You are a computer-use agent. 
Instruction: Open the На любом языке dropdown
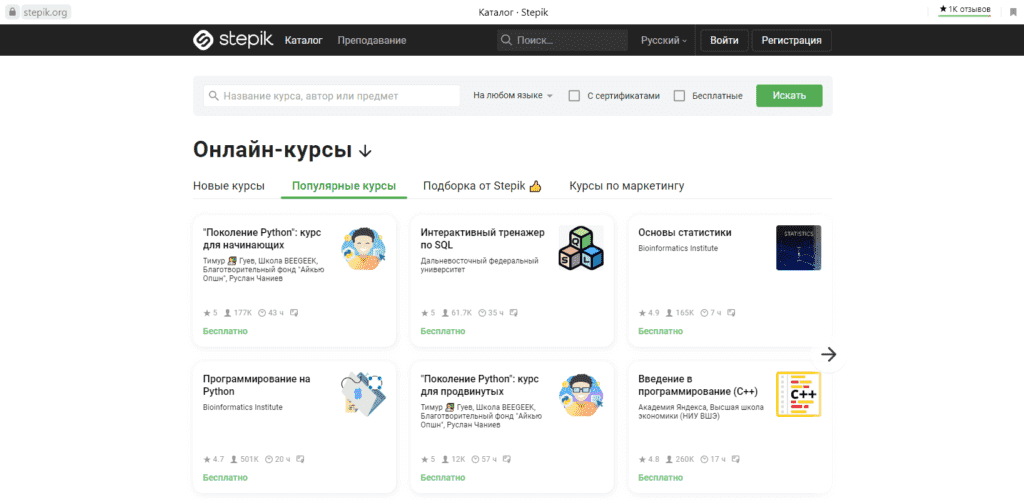[512, 96]
